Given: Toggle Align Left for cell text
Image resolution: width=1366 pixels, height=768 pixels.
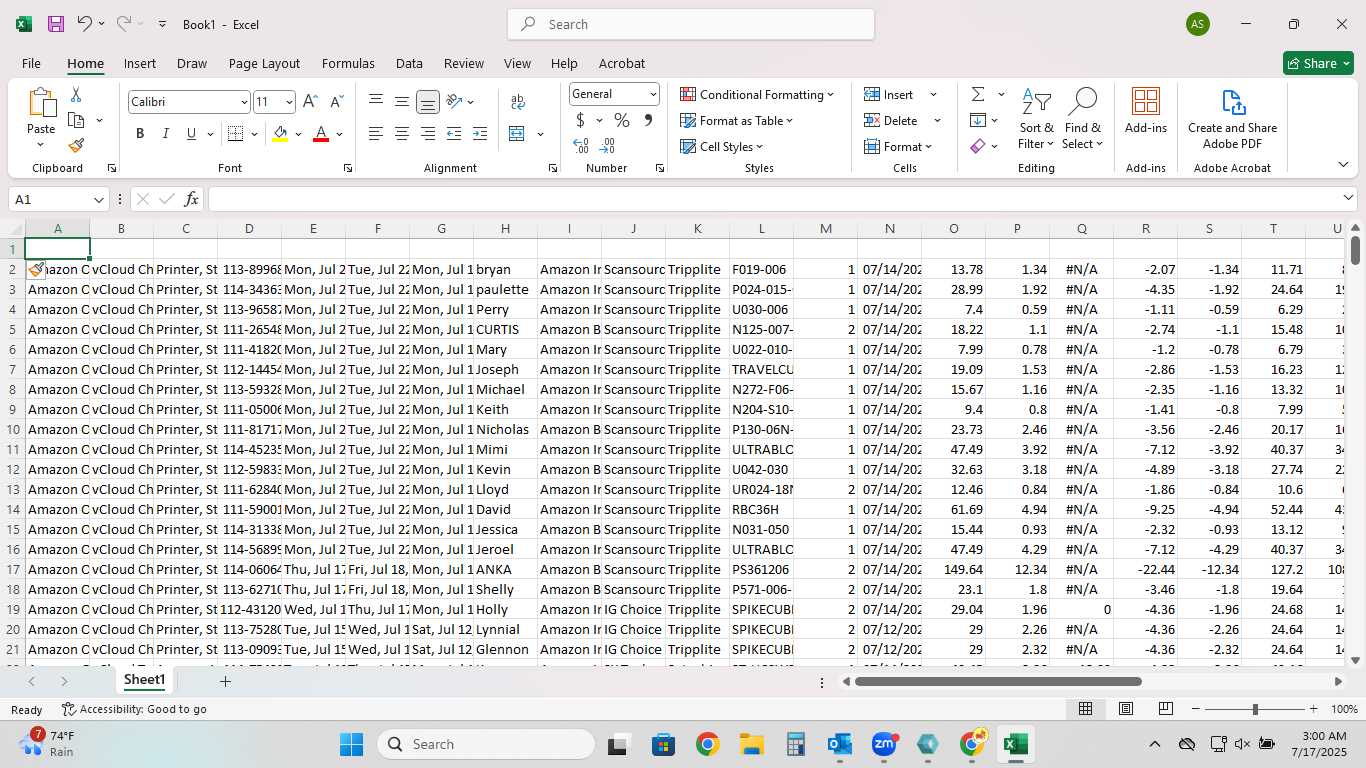Looking at the screenshot, I should point(376,133).
